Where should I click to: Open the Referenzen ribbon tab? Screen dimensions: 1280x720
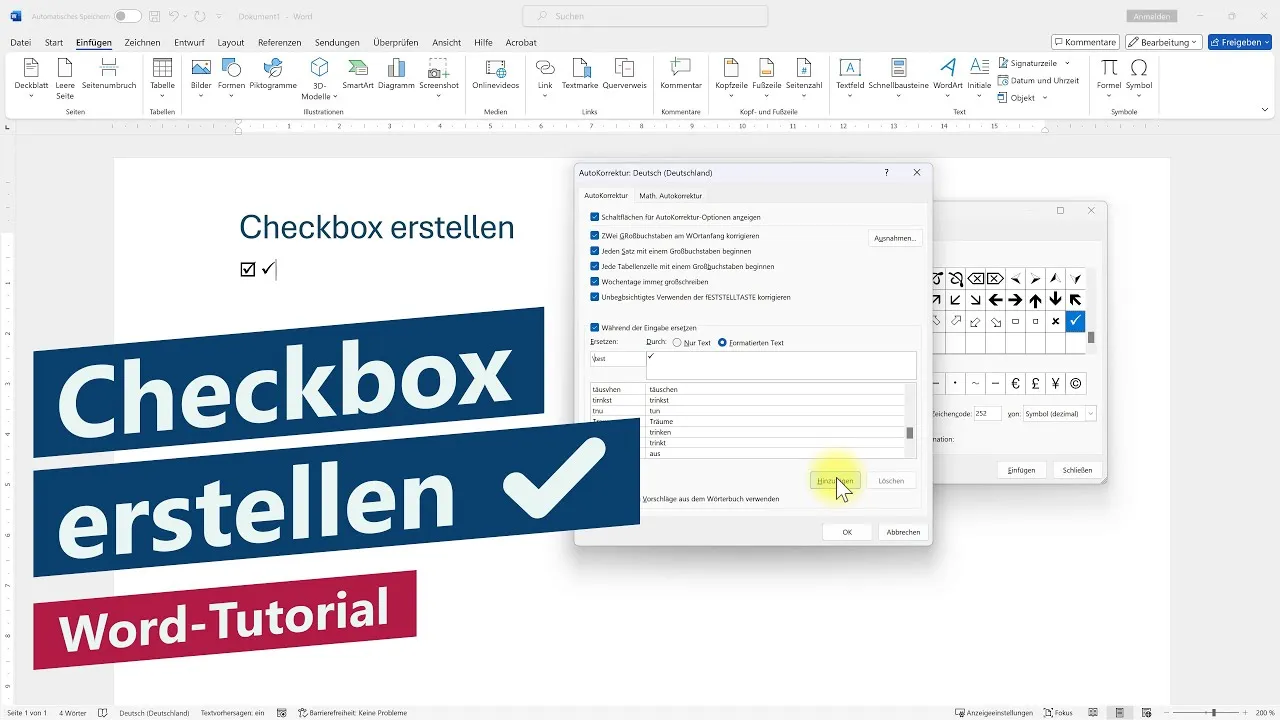(279, 42)
